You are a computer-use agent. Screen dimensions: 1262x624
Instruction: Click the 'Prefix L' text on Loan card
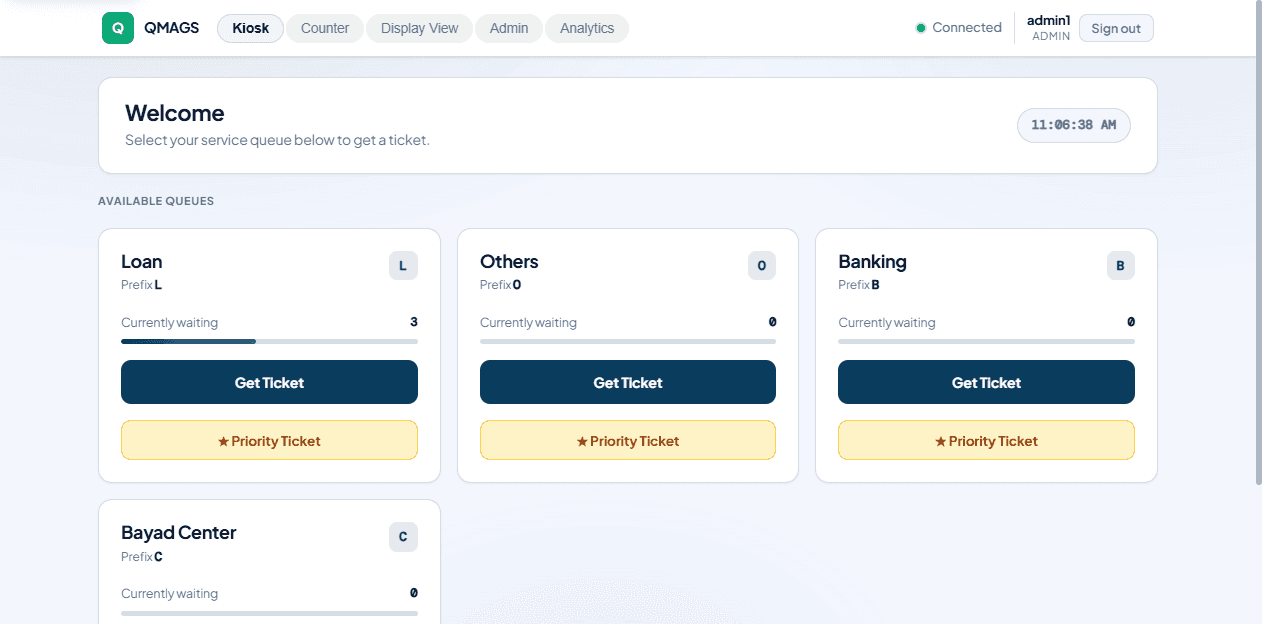click(142, 285)
